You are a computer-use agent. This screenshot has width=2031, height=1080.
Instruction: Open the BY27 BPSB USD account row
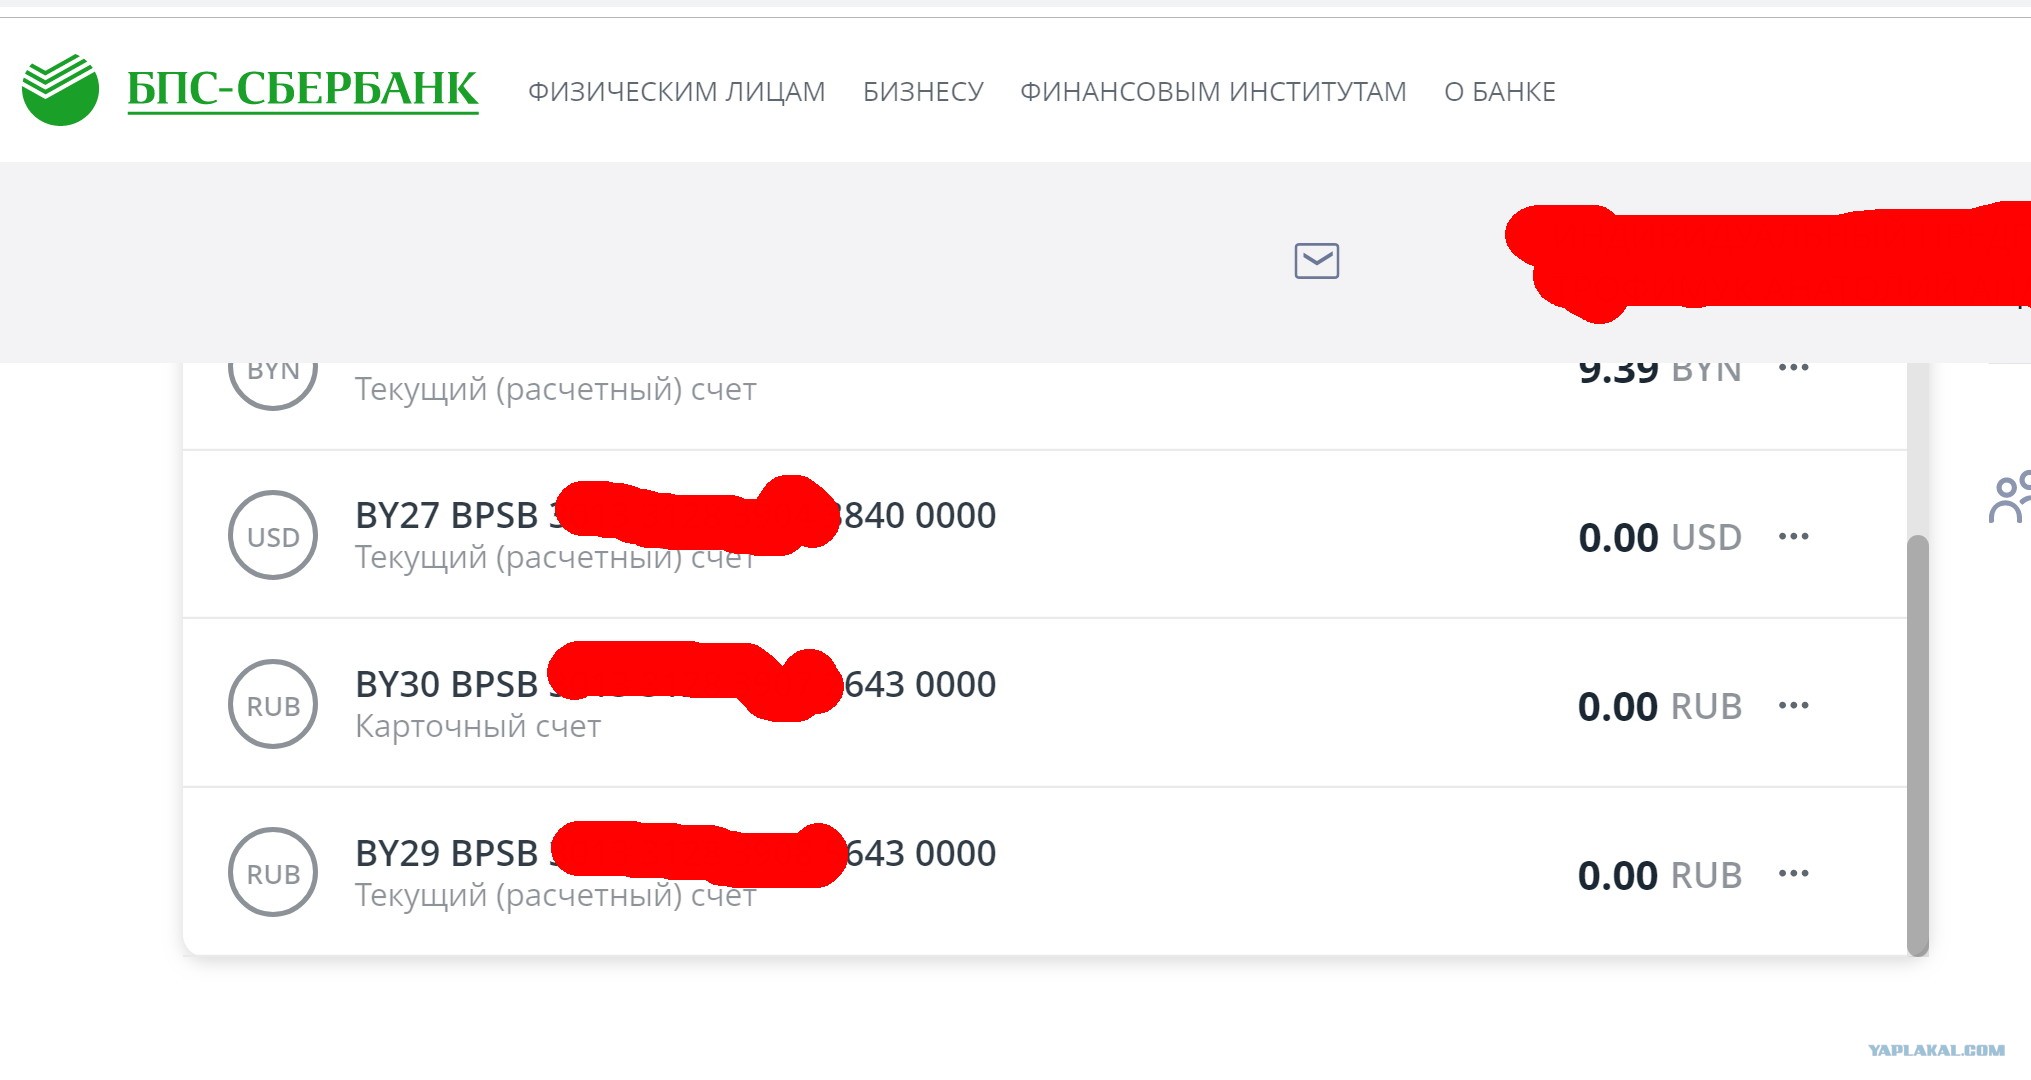tap(1044, 535)
